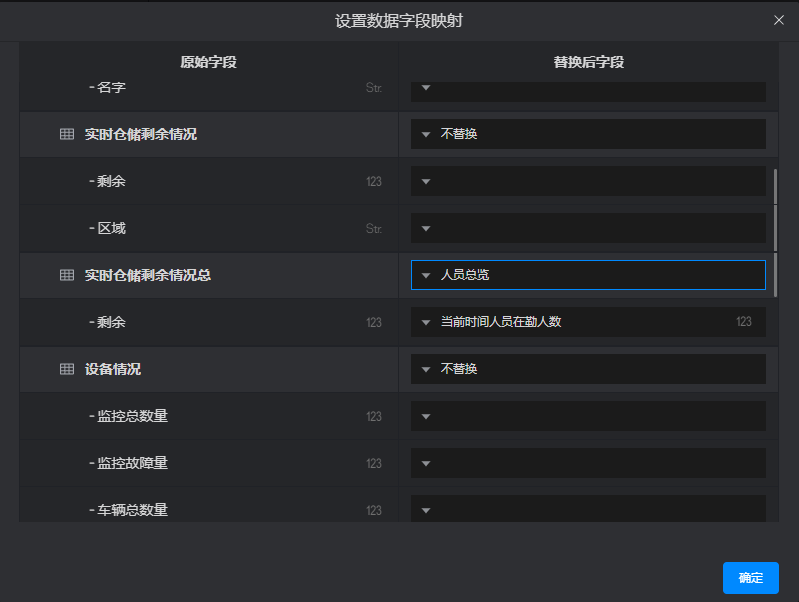Expand dropdown for 车辆总数量 field
Screen dimensions: 799x602
click(588, 509)
